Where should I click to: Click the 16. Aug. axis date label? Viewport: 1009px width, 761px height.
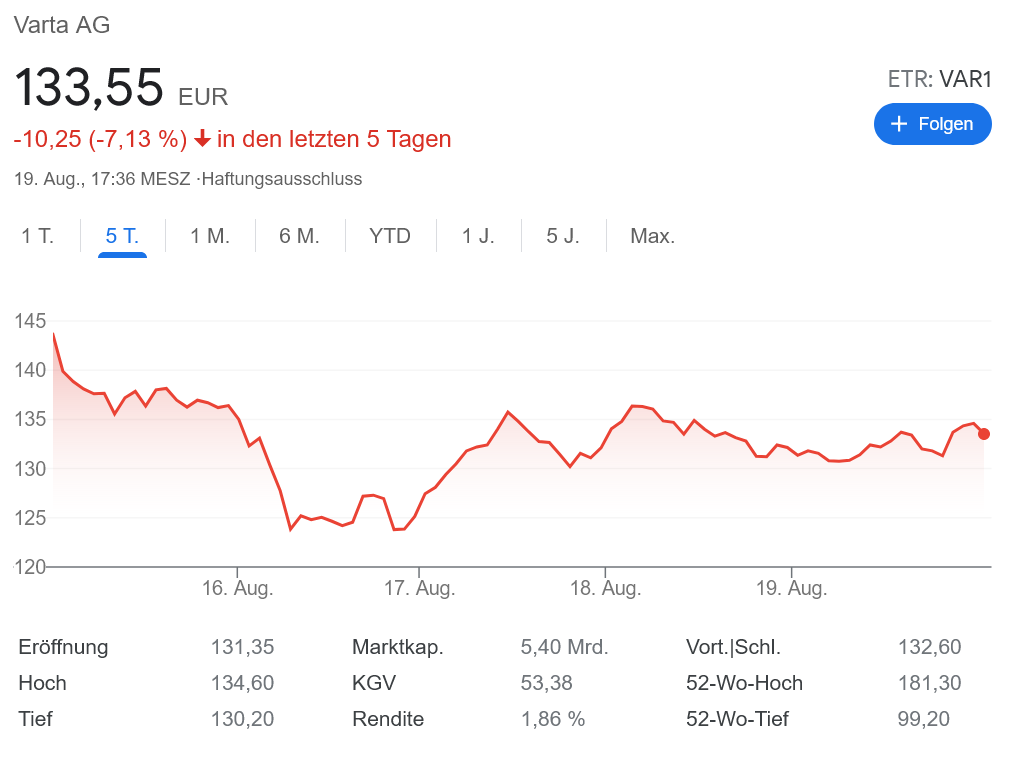point(237,589)
